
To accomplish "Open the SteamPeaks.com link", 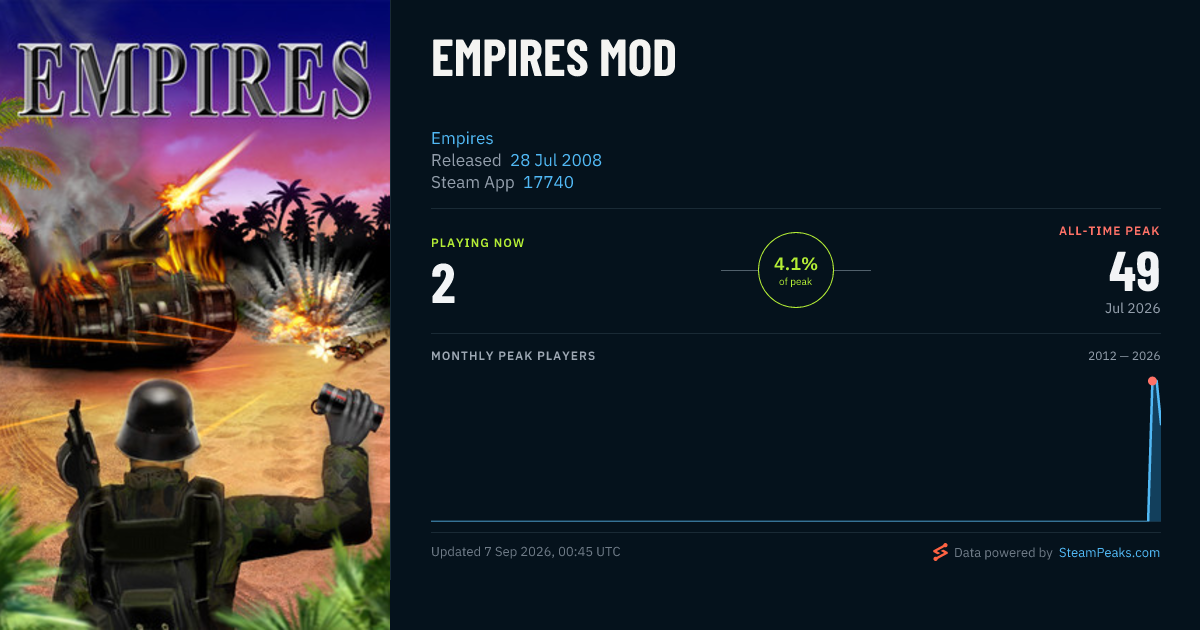I will [1109, 552].
